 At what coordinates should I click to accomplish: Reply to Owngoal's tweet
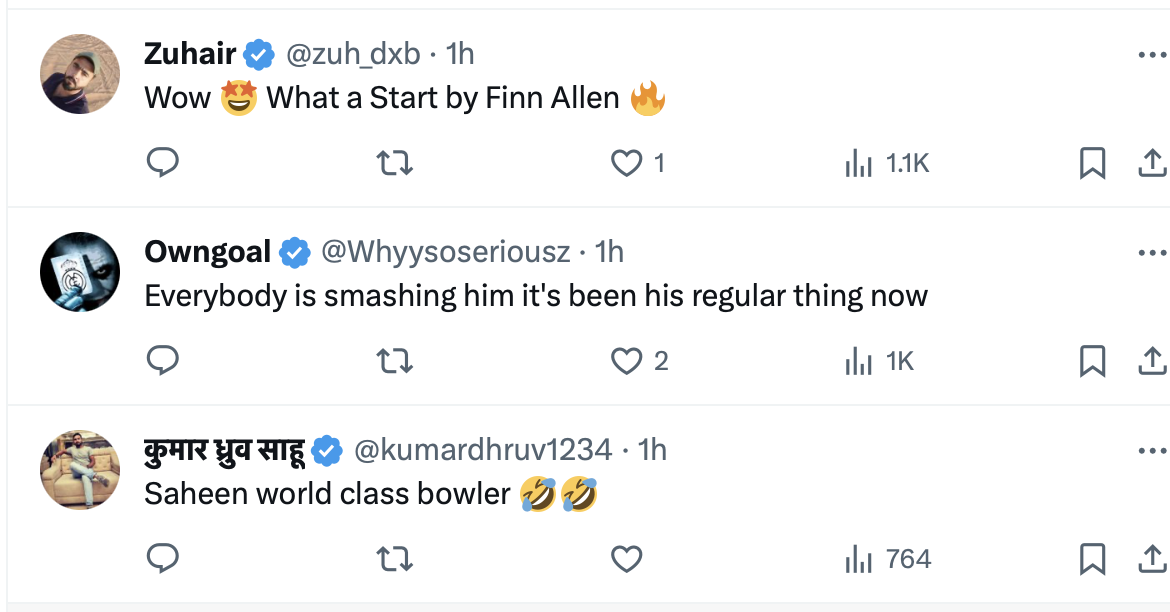point(162,361)
